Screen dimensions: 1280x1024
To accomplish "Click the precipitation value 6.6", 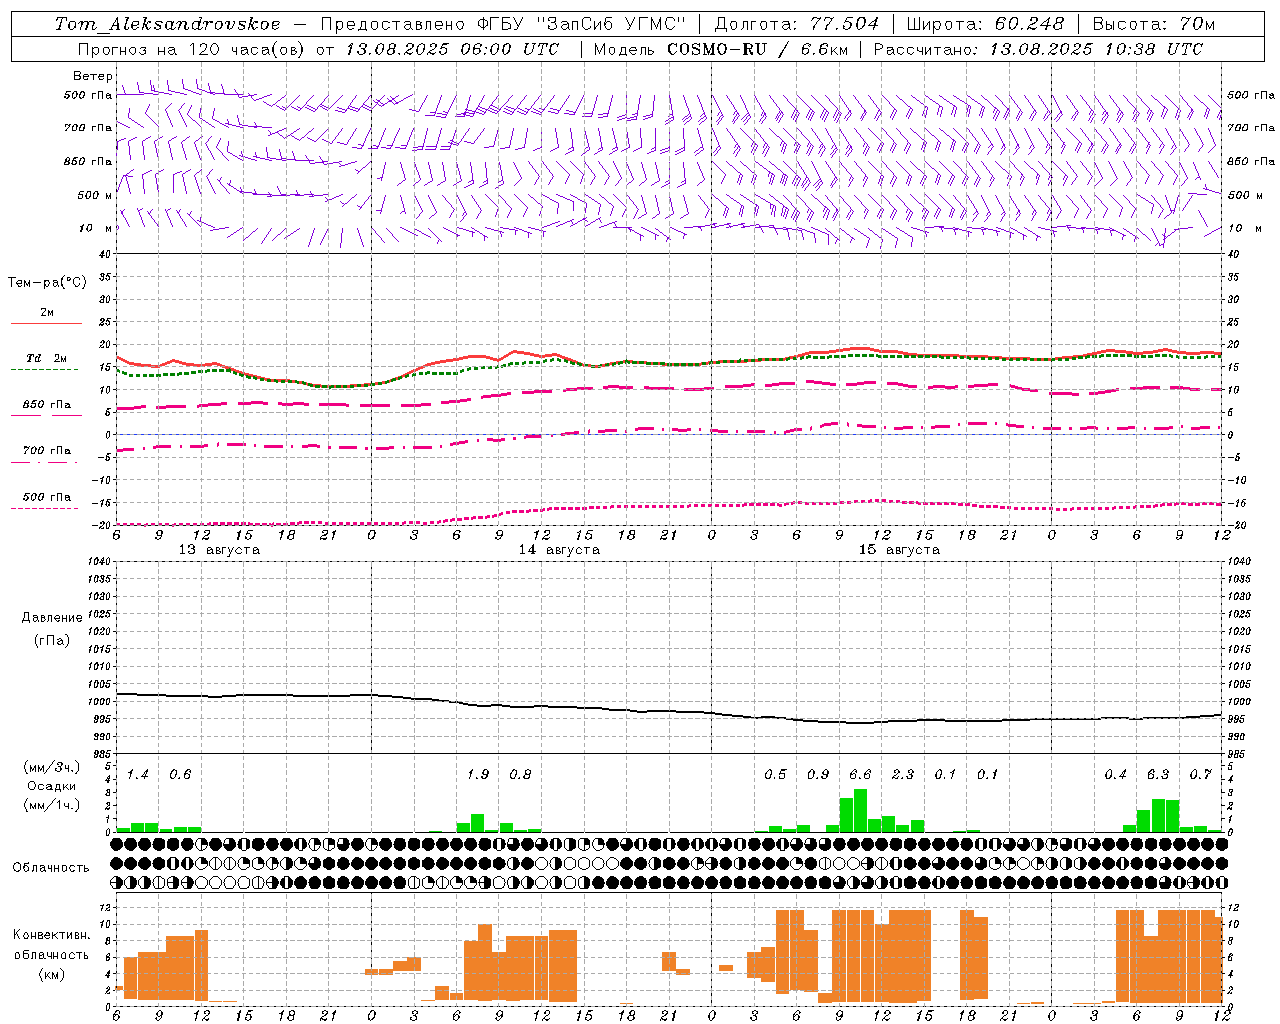I will 860,775.
